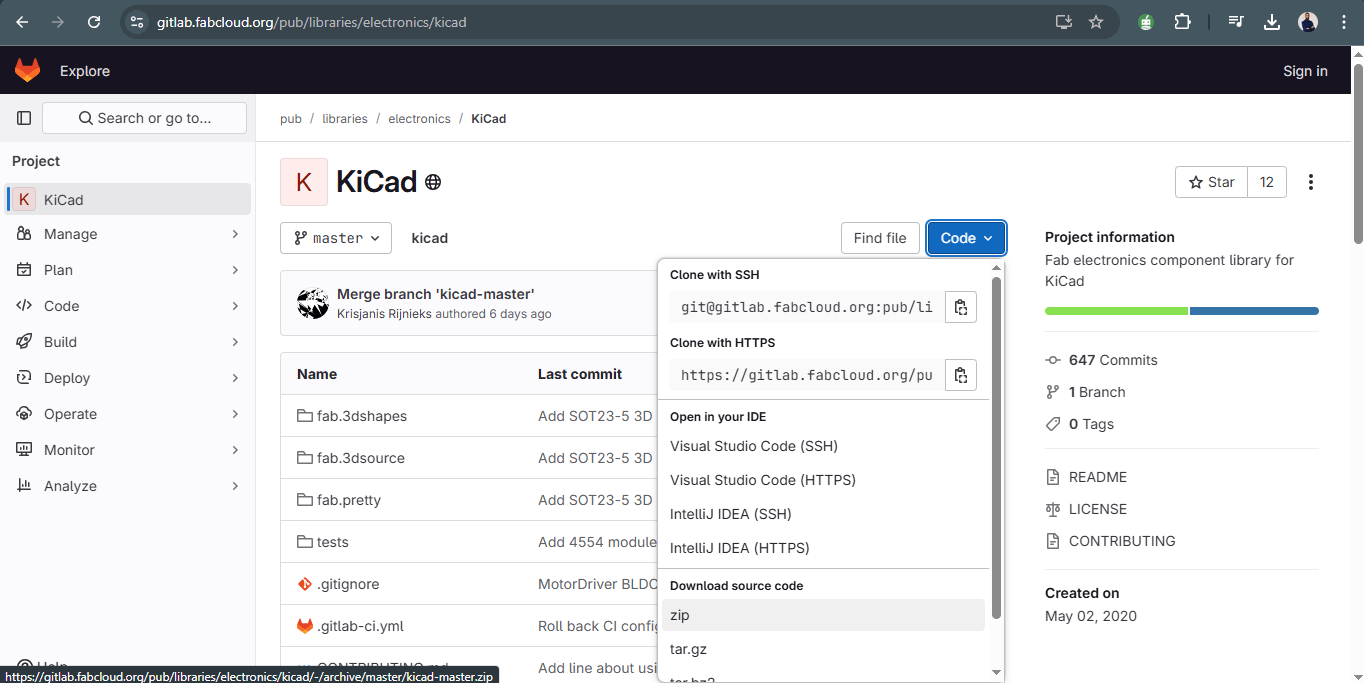Click the KiCad project avatar in sidebar
This screenshot has height=683, width=1364.
[24, 200]
